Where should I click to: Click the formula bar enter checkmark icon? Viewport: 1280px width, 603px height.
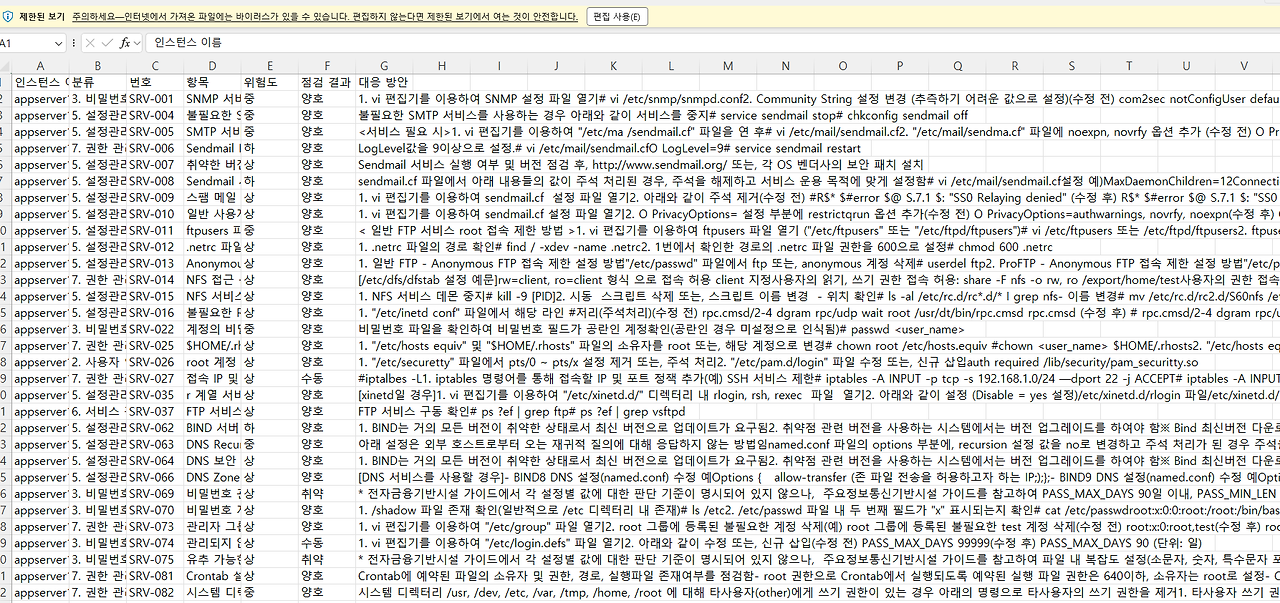tap(107, 43)
